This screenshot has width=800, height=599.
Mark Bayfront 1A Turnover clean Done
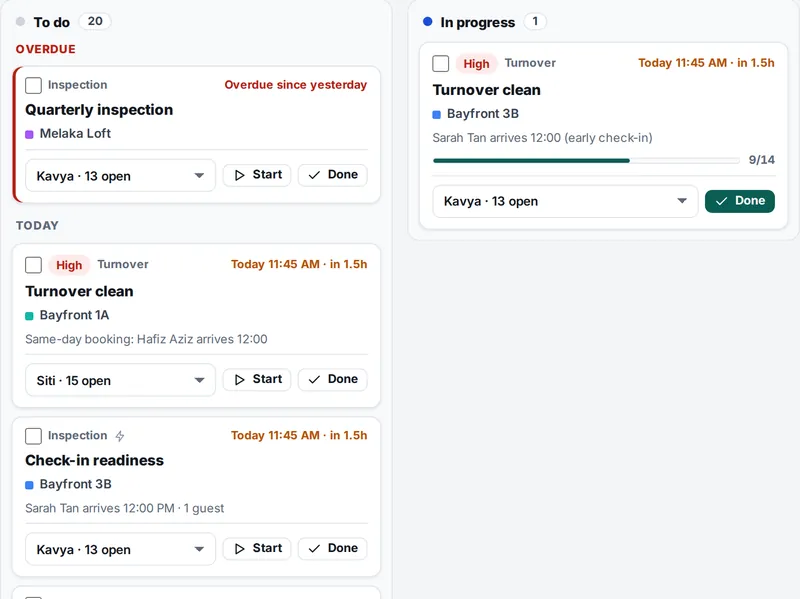333,380
